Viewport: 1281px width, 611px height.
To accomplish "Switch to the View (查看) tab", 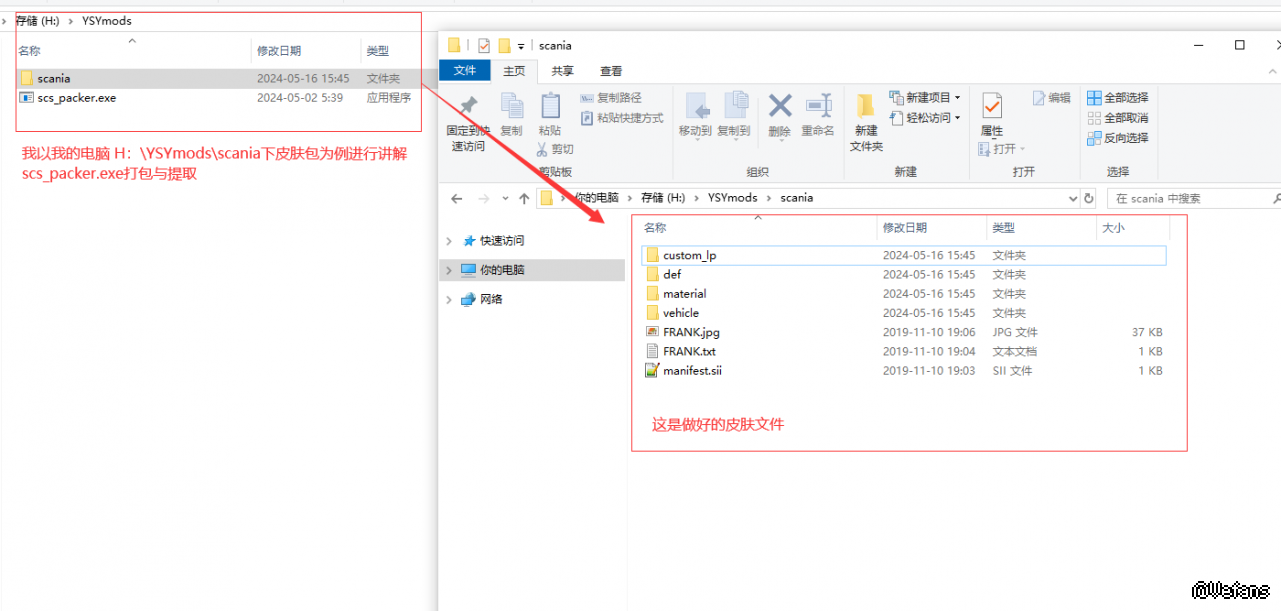I will [611, 71].
